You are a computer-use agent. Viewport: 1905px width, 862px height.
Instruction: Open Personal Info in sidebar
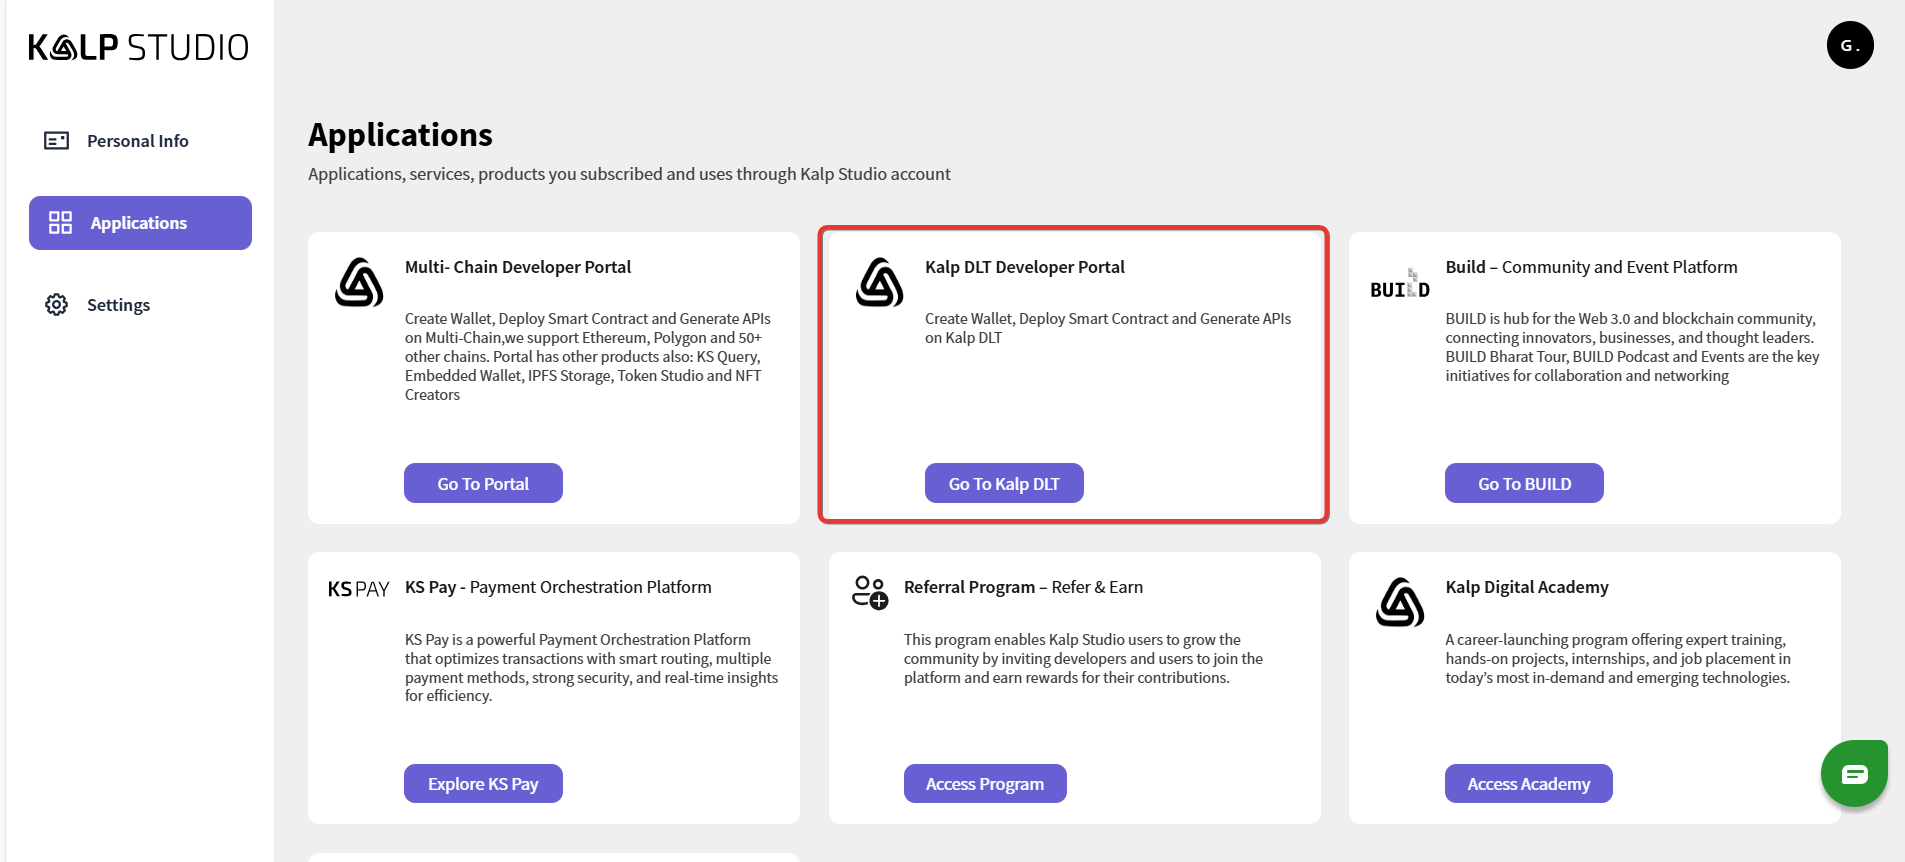tap(138, 141)
